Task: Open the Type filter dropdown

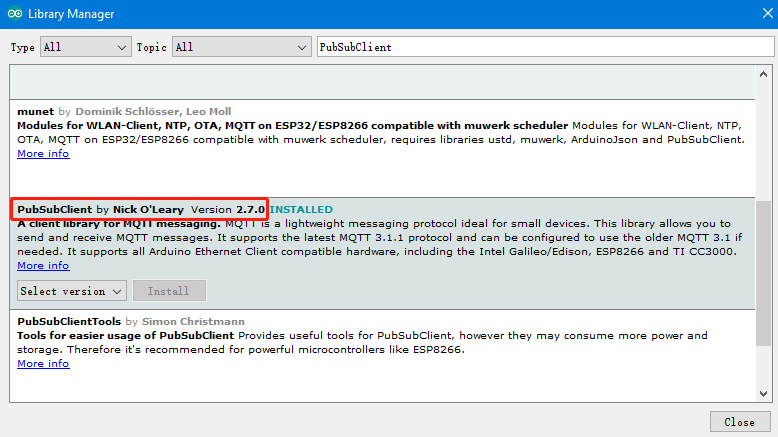Action: pyautogui.click(x=85, y=47)
